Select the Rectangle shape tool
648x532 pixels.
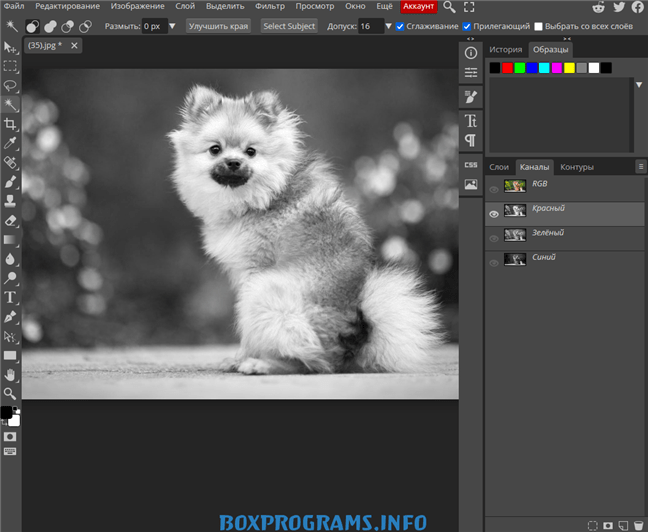[x=10, y=355]
